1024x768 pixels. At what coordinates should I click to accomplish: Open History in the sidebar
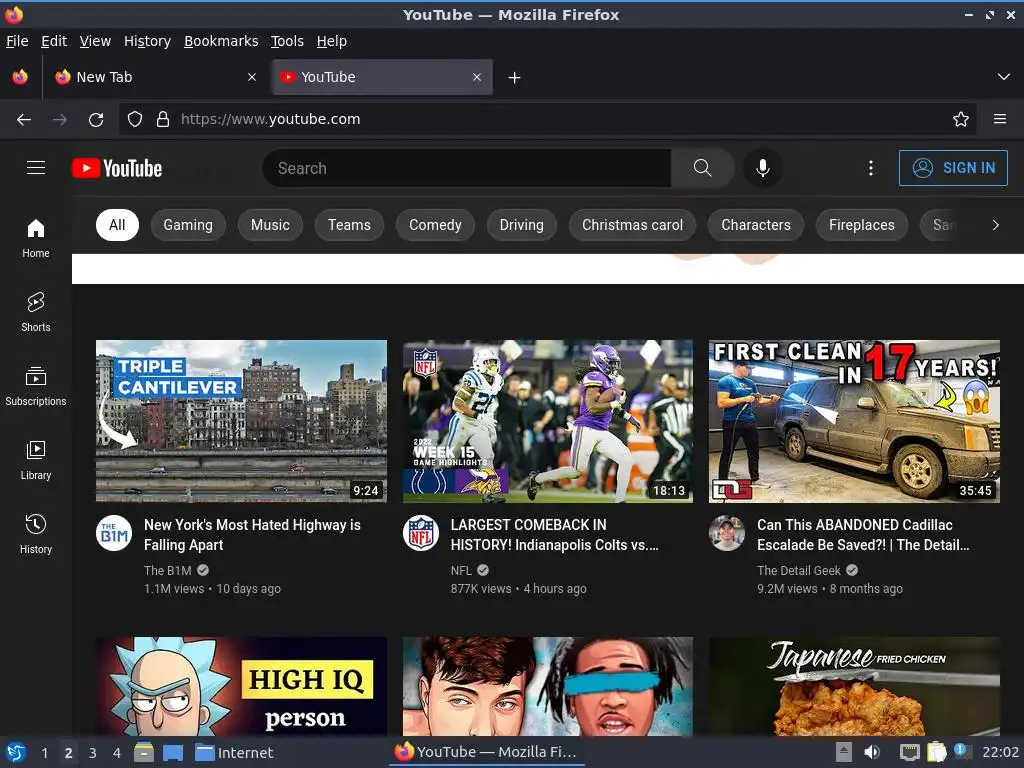point(36,534)
